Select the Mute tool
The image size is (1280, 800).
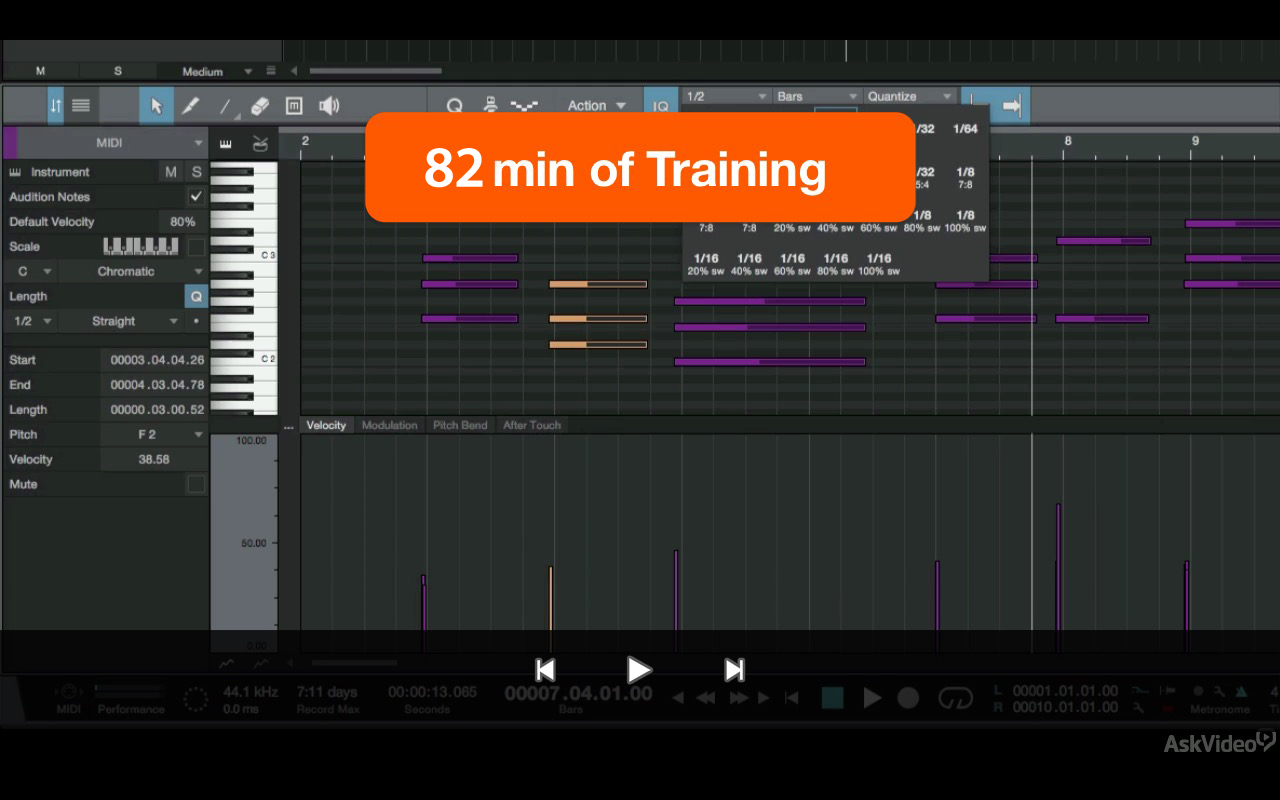[294, 105]
